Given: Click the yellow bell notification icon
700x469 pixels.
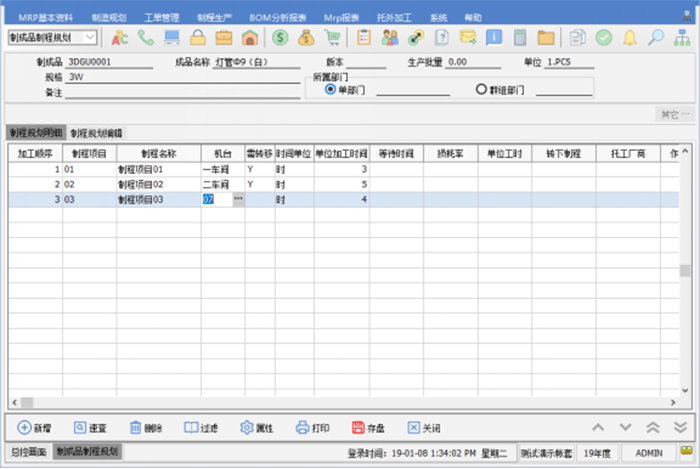Looking at the screenshot, I should pos(630,37).
